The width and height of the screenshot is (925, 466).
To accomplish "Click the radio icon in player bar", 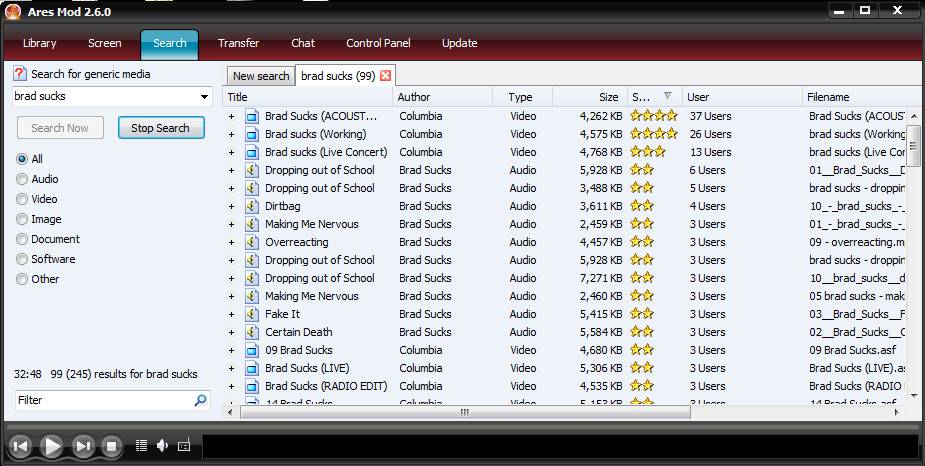I will pyautogui.click(x=184, y=446).
